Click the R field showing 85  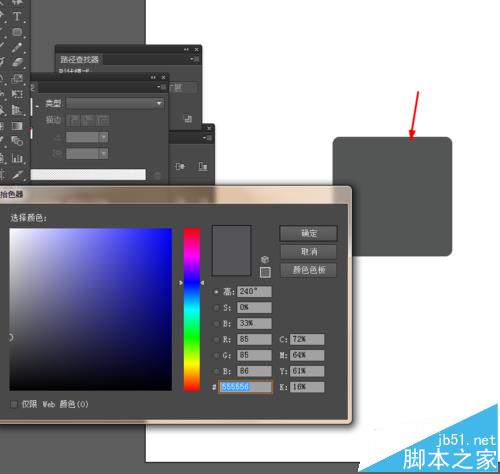click(254, 339)
